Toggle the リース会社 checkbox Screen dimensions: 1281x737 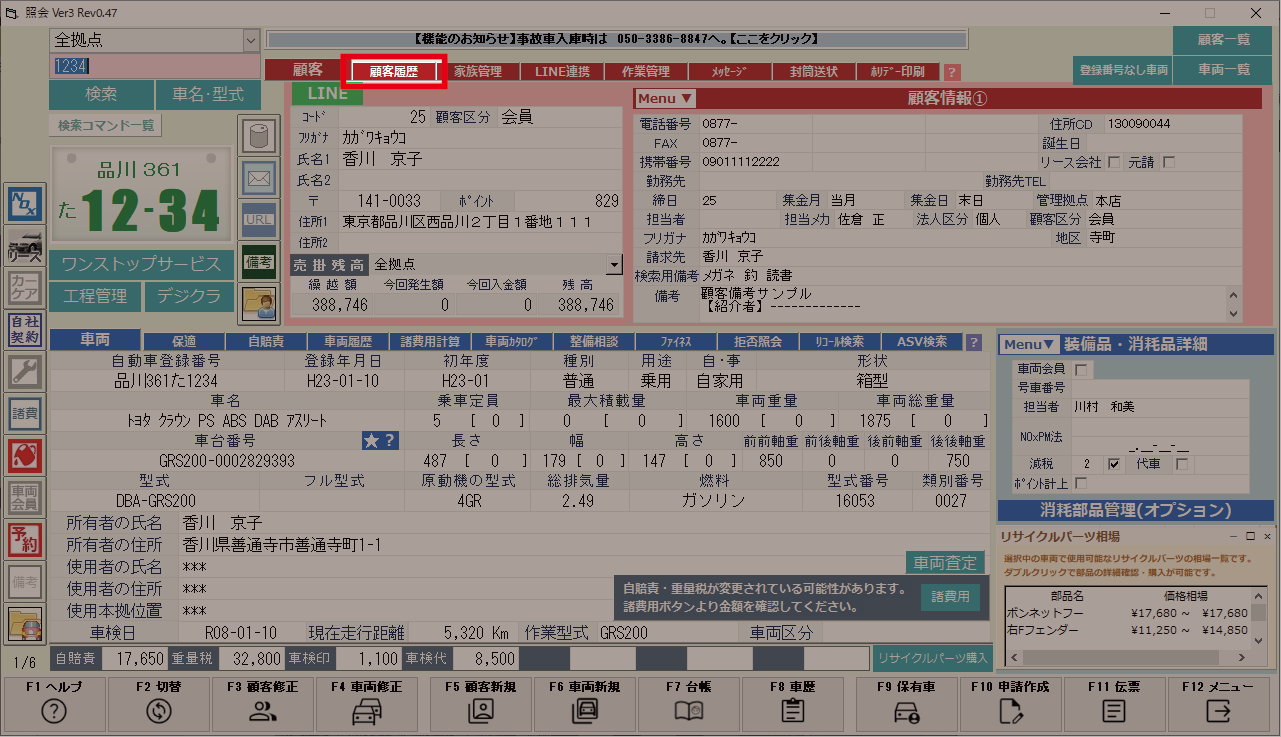click(x=1113, y=162)
